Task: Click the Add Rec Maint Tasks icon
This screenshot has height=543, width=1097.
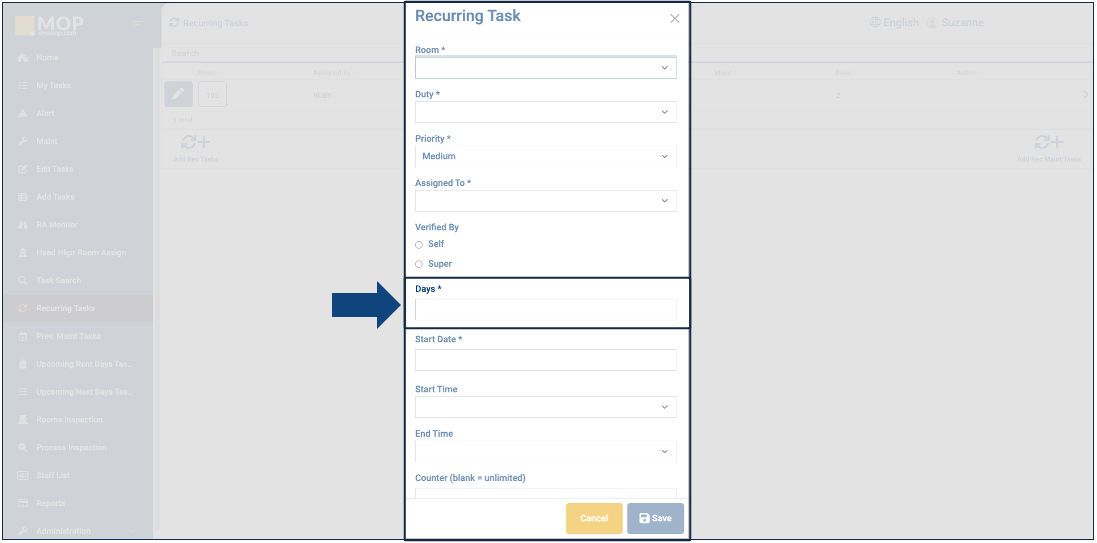Action: click(x=1048, y=143)
